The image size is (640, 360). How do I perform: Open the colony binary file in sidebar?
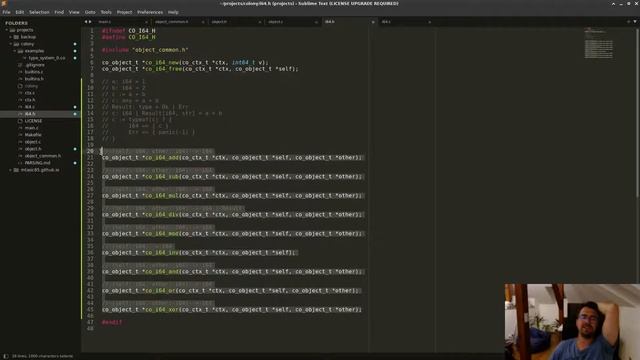click(31, 86)
